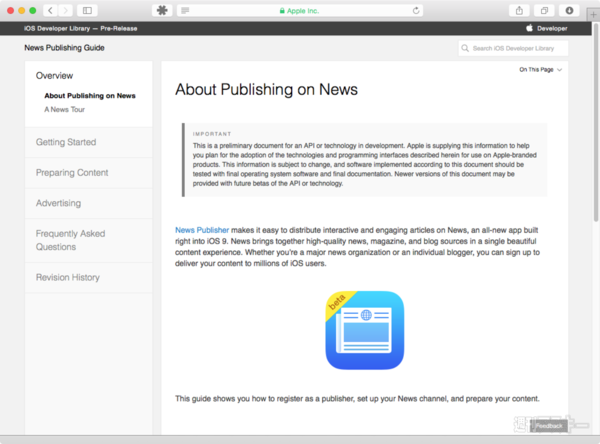
Task: Click the IMPORTANT note label
Action: pyautogui.click(x=212, y=134)
